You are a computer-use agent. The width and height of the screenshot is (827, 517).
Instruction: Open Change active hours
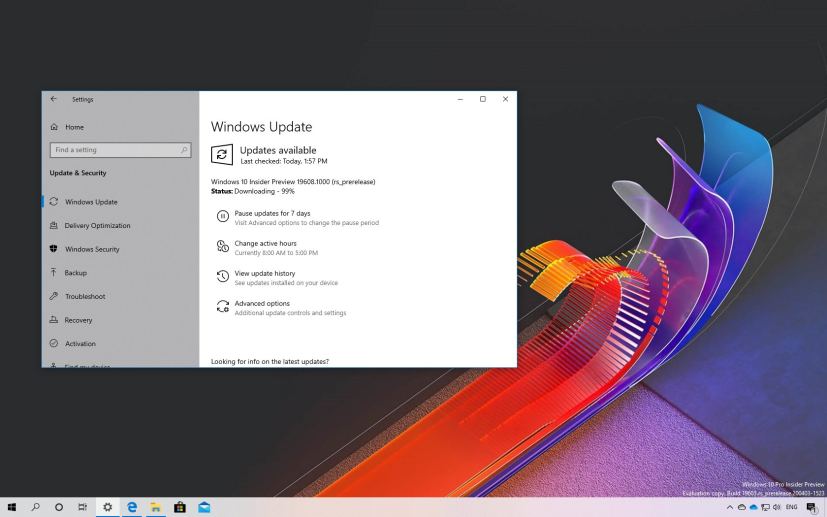(265, 243)
